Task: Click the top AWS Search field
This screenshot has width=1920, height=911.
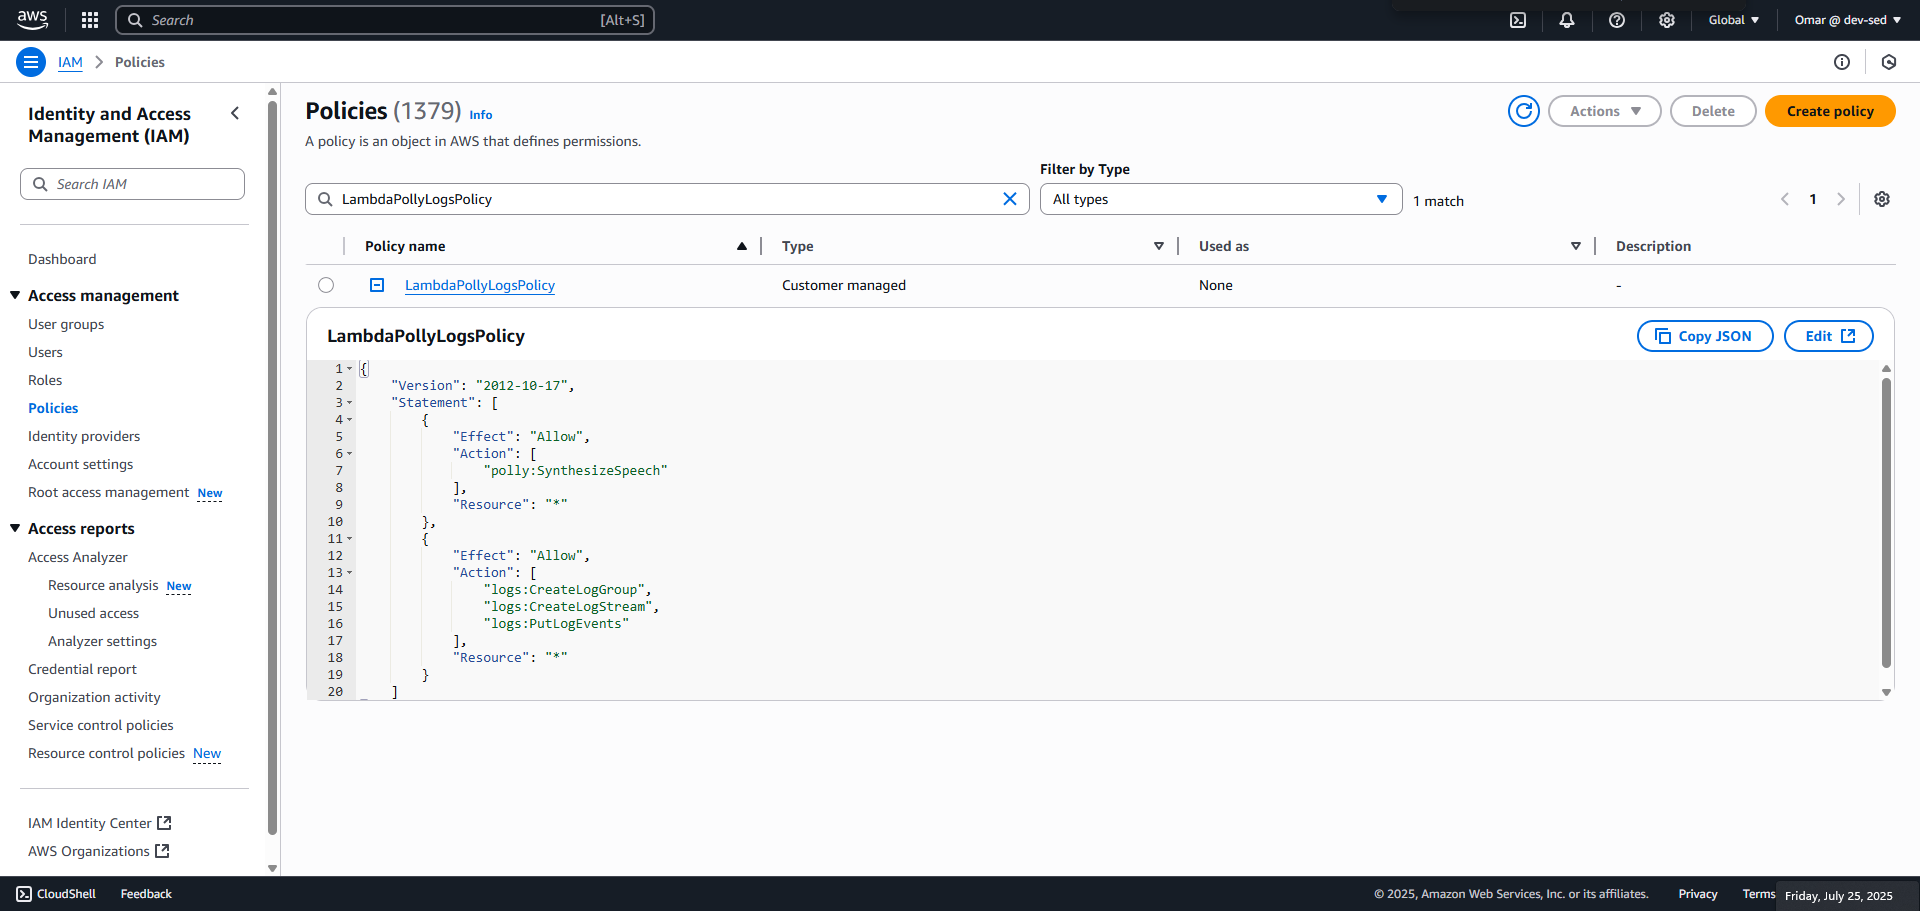Action: [x=385, y=20]
